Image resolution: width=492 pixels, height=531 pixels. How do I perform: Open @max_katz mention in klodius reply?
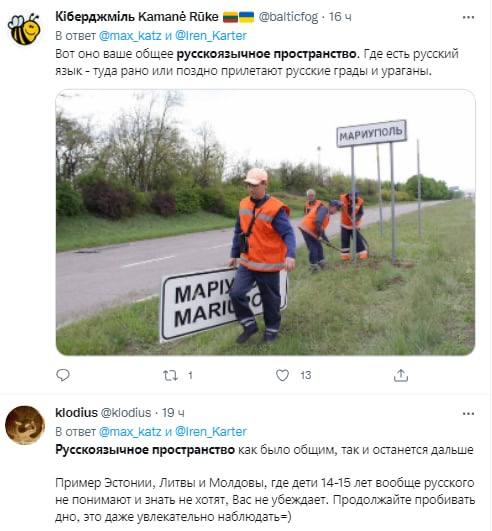click(x=130, y=431)
